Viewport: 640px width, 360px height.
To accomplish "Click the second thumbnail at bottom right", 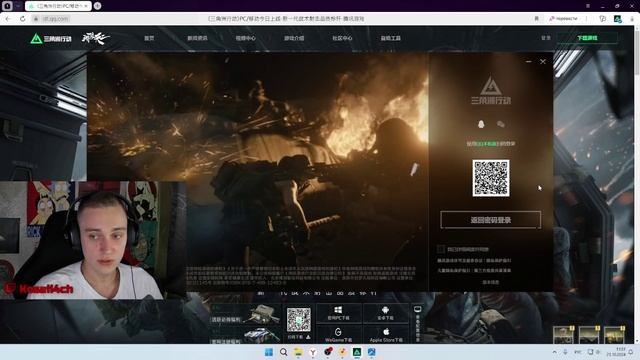I will [x=589, y=335].
